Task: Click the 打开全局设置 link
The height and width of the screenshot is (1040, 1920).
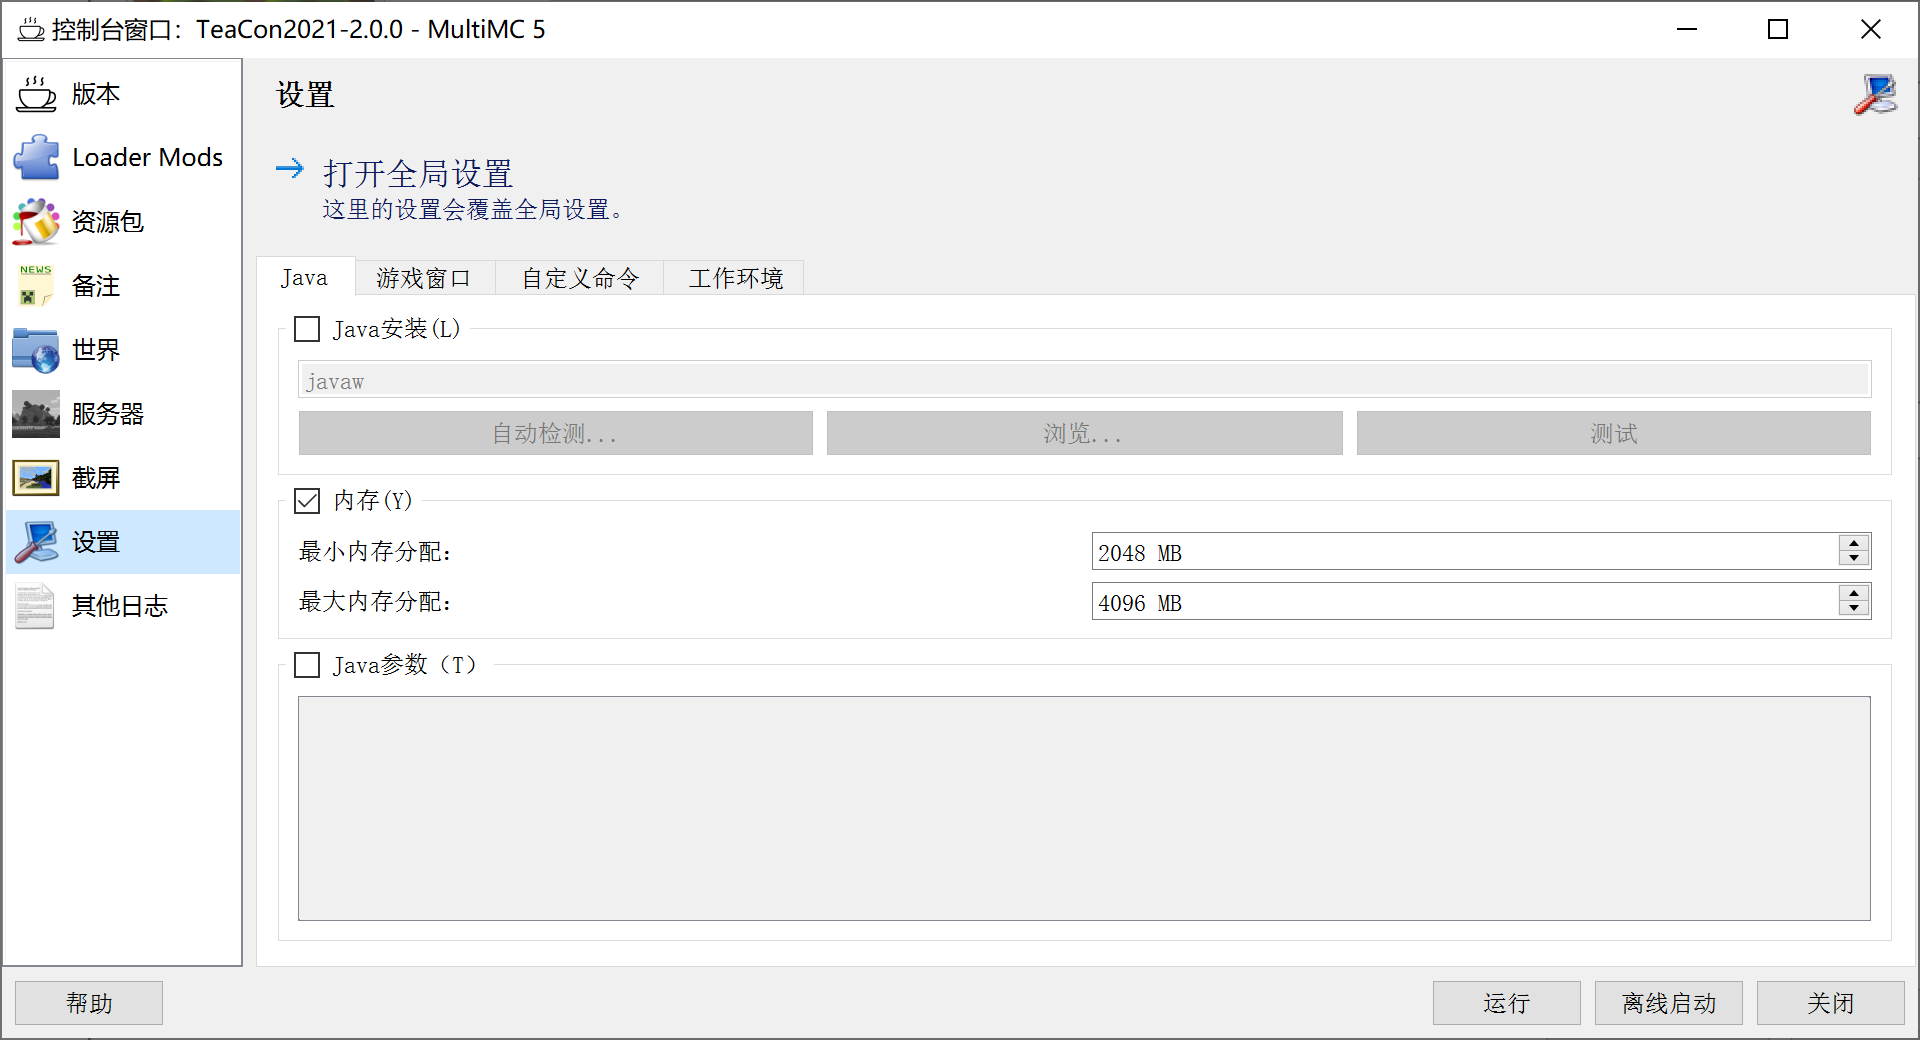Action: (x=417, y=173)
